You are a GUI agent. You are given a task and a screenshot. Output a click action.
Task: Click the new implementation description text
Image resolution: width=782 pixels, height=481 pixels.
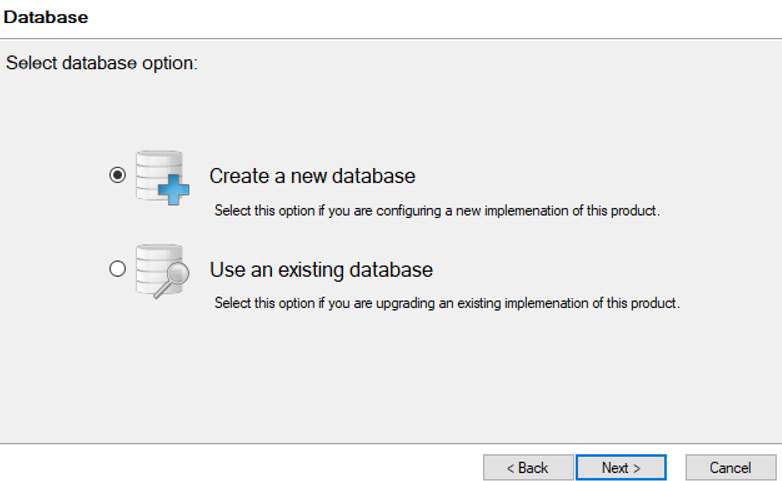click(x=437, y=211)
